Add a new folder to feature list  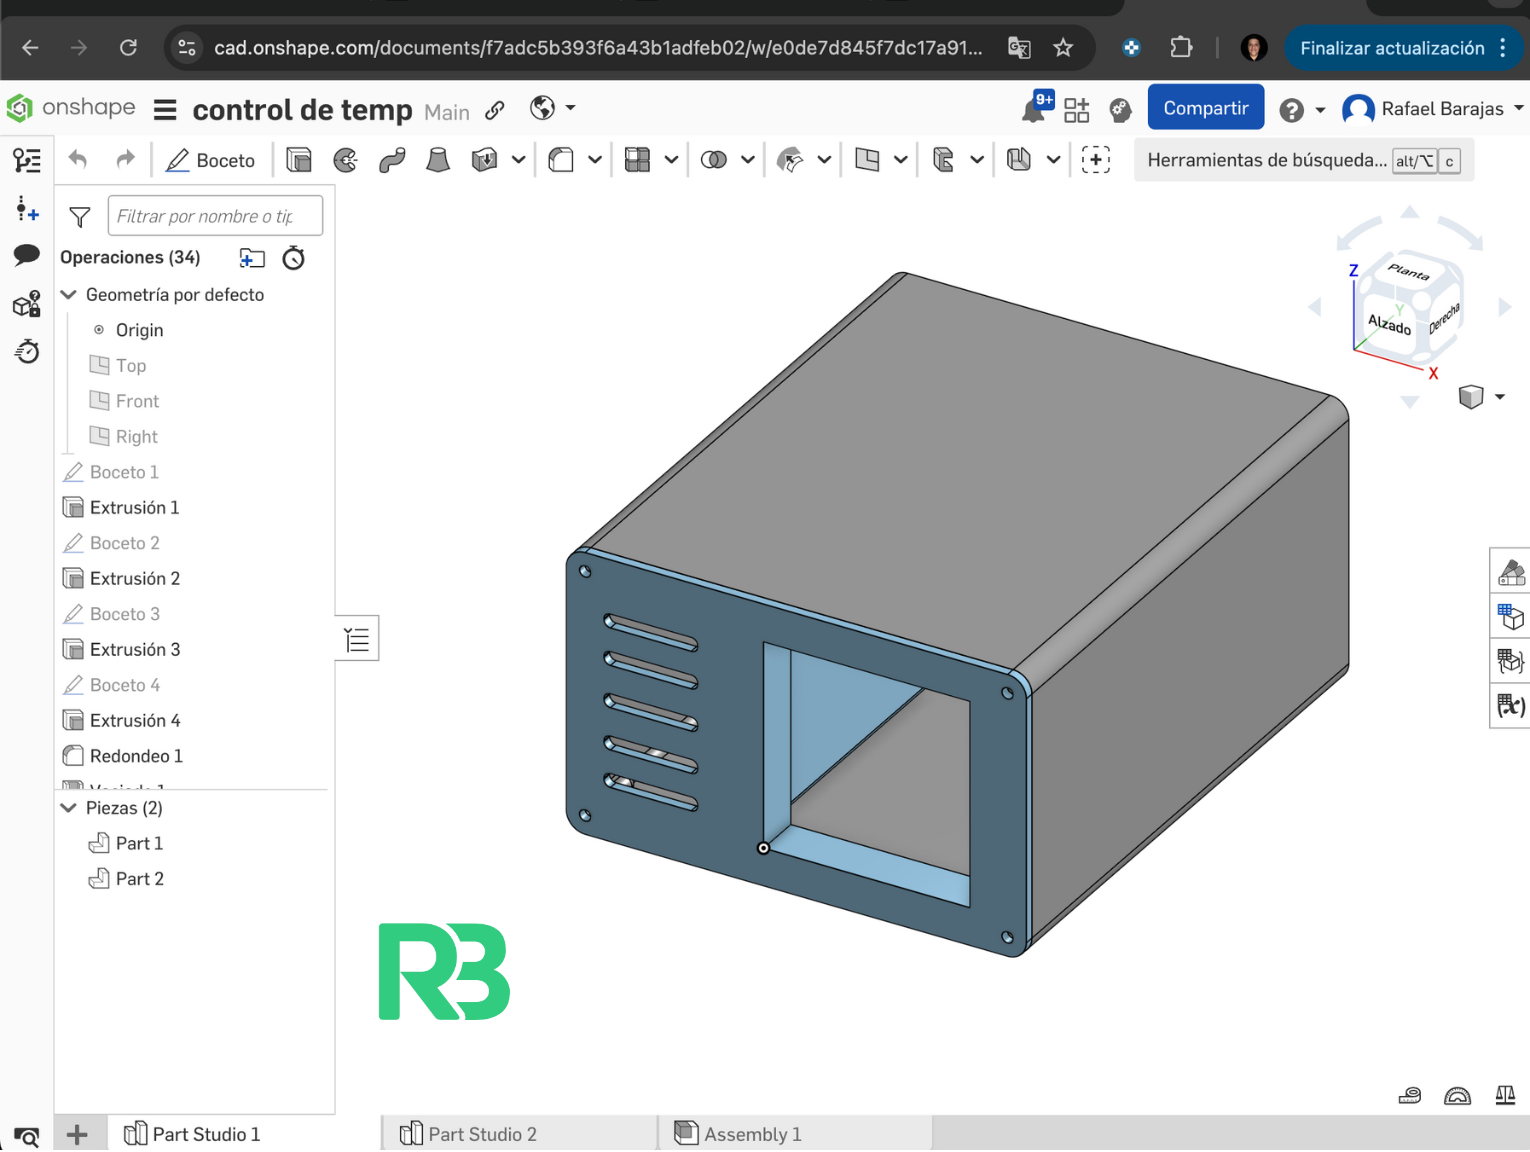pyautogui.click(x=252, y=258)
